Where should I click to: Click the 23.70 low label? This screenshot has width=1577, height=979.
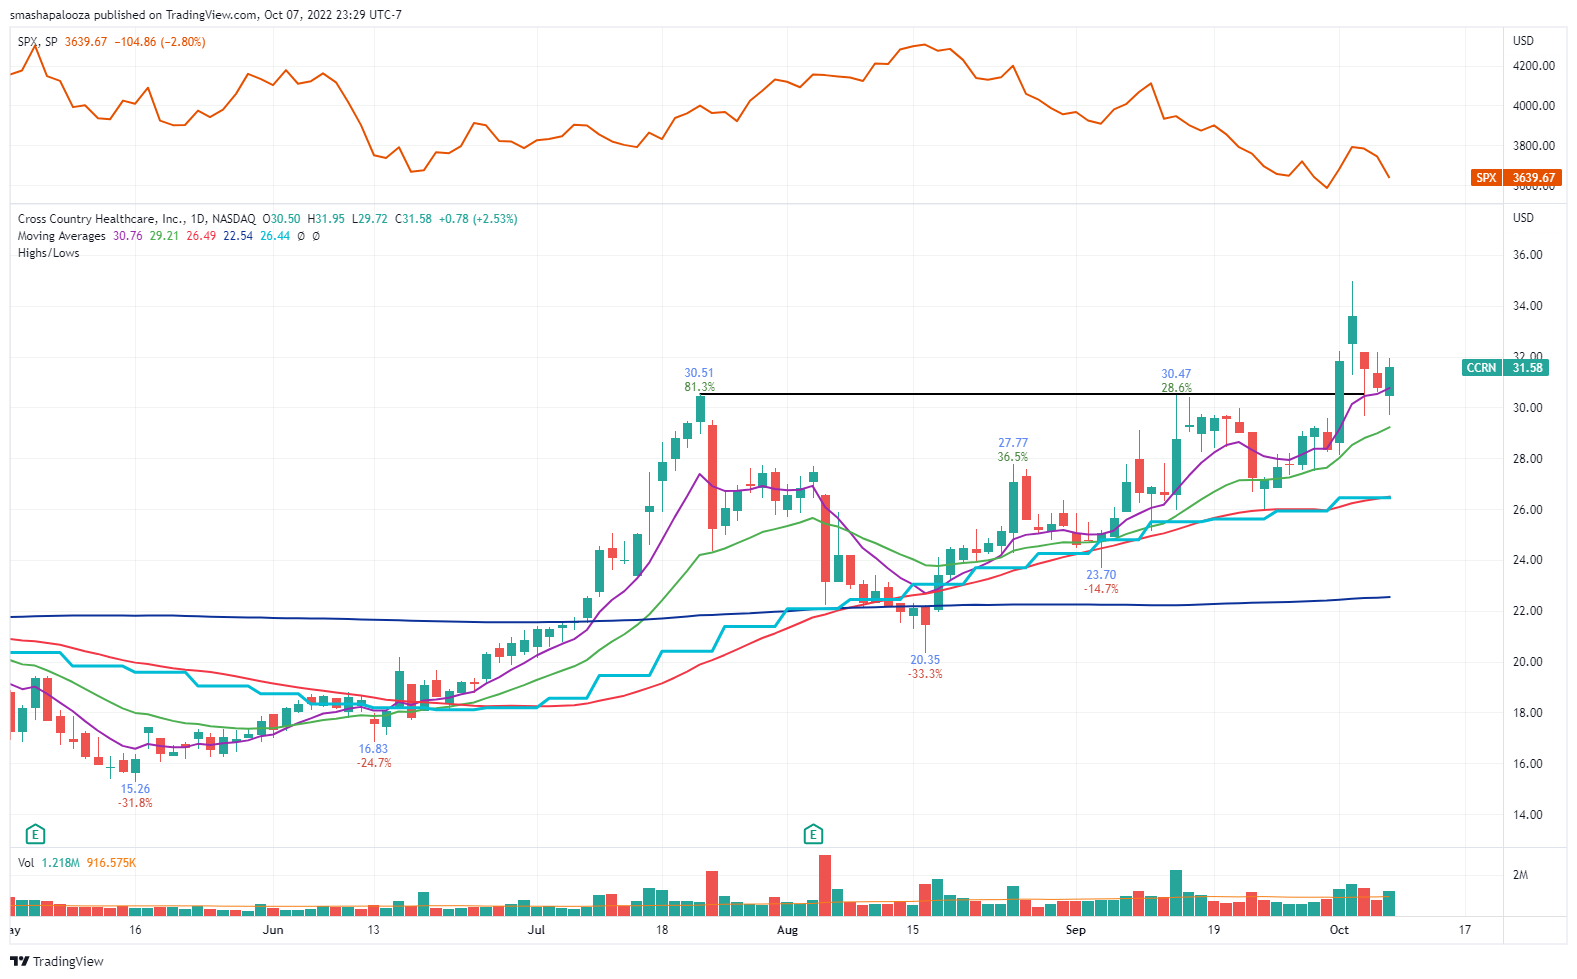click(x=1101, y=575)
